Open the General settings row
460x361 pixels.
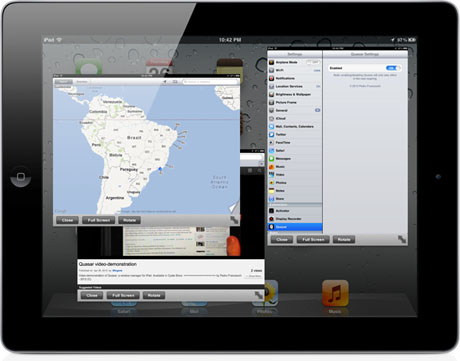coord(295,110)
